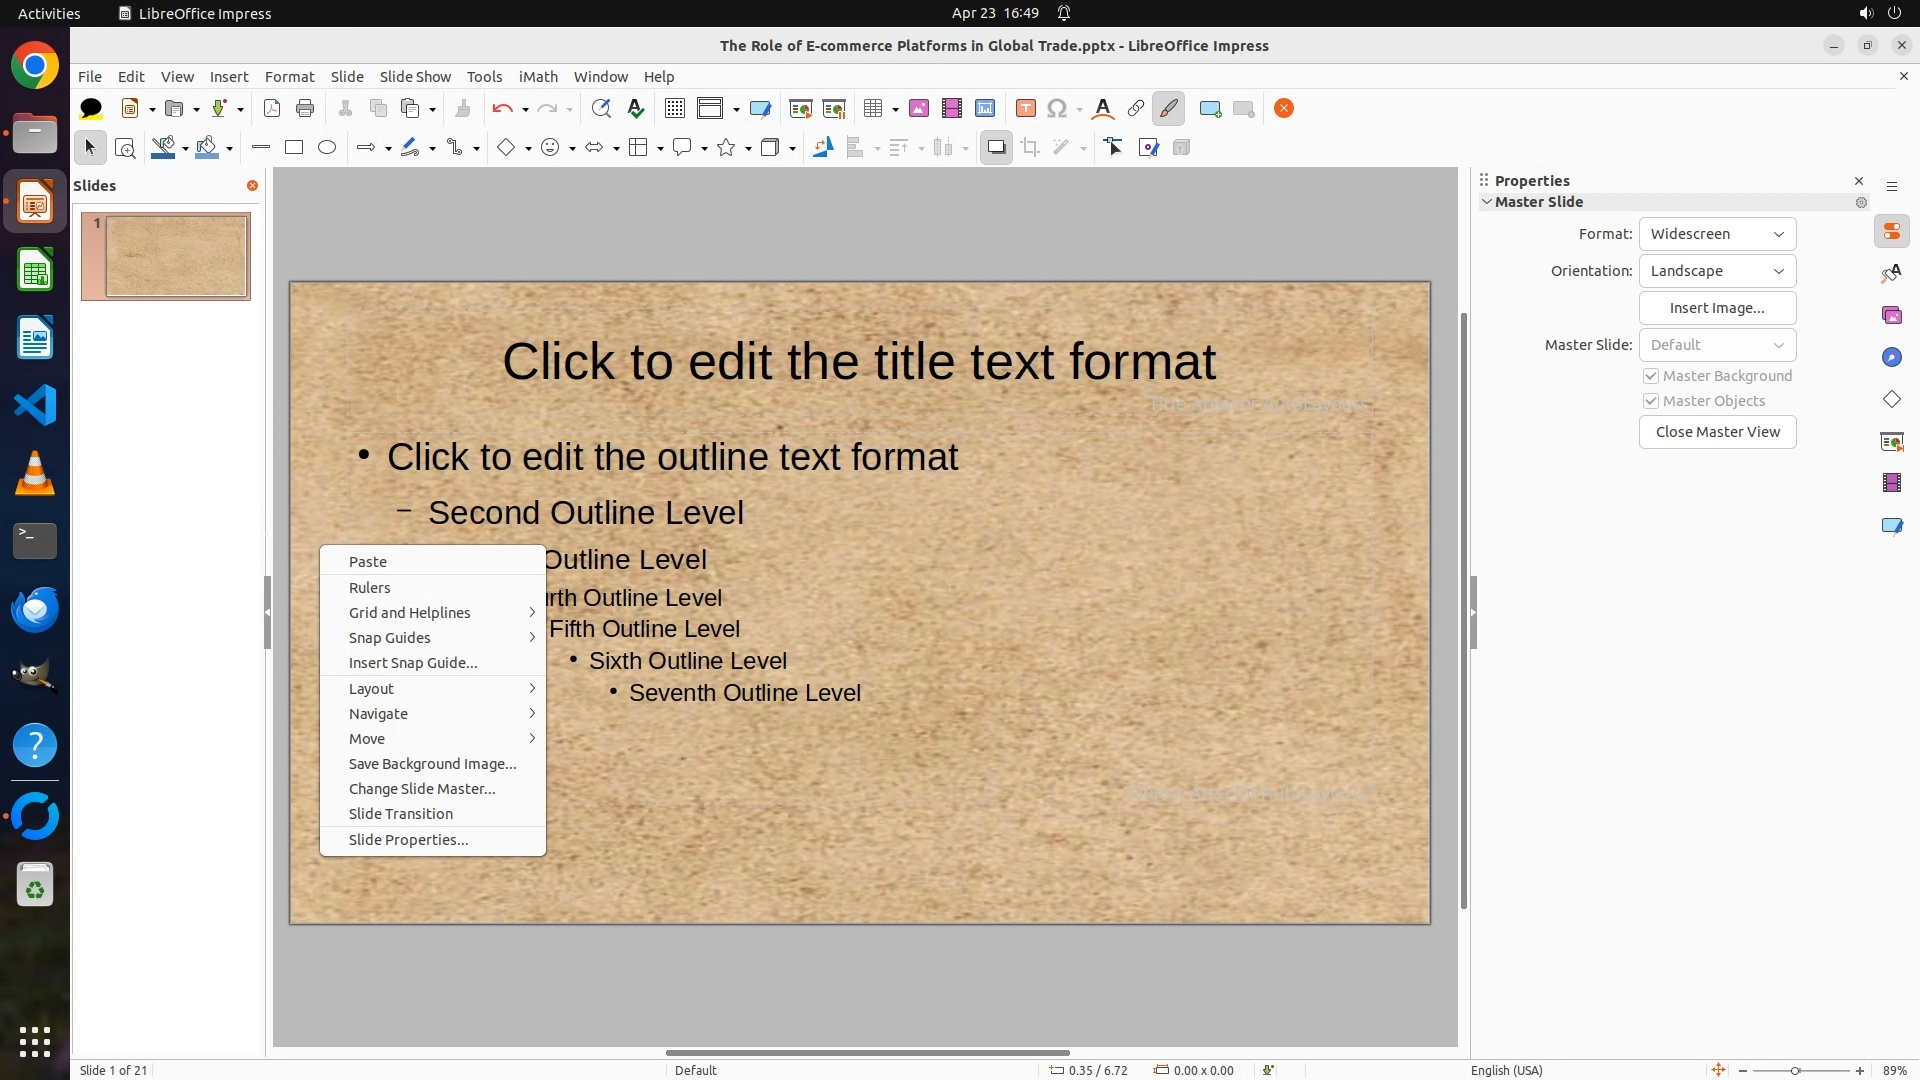Click the Crop Image tool icon
This screenshot has height=1080, width=1920.
click(1030, 148)
